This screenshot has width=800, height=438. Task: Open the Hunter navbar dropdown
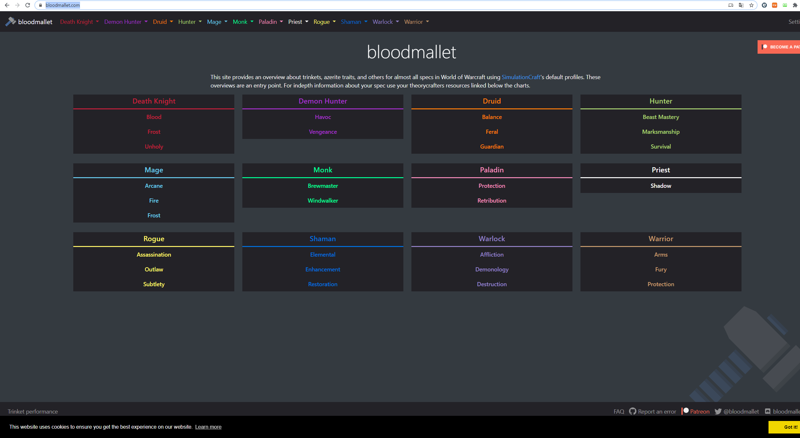(190, 22)
